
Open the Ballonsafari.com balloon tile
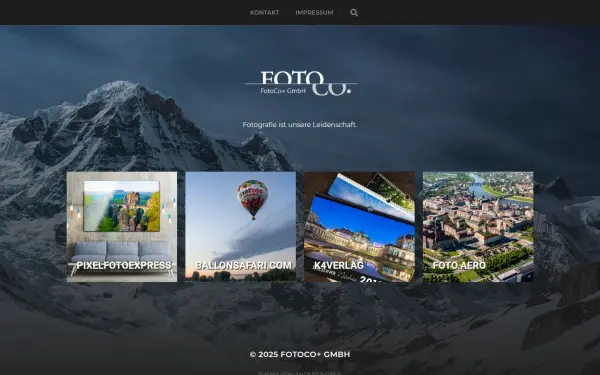(x=241, y=227)
